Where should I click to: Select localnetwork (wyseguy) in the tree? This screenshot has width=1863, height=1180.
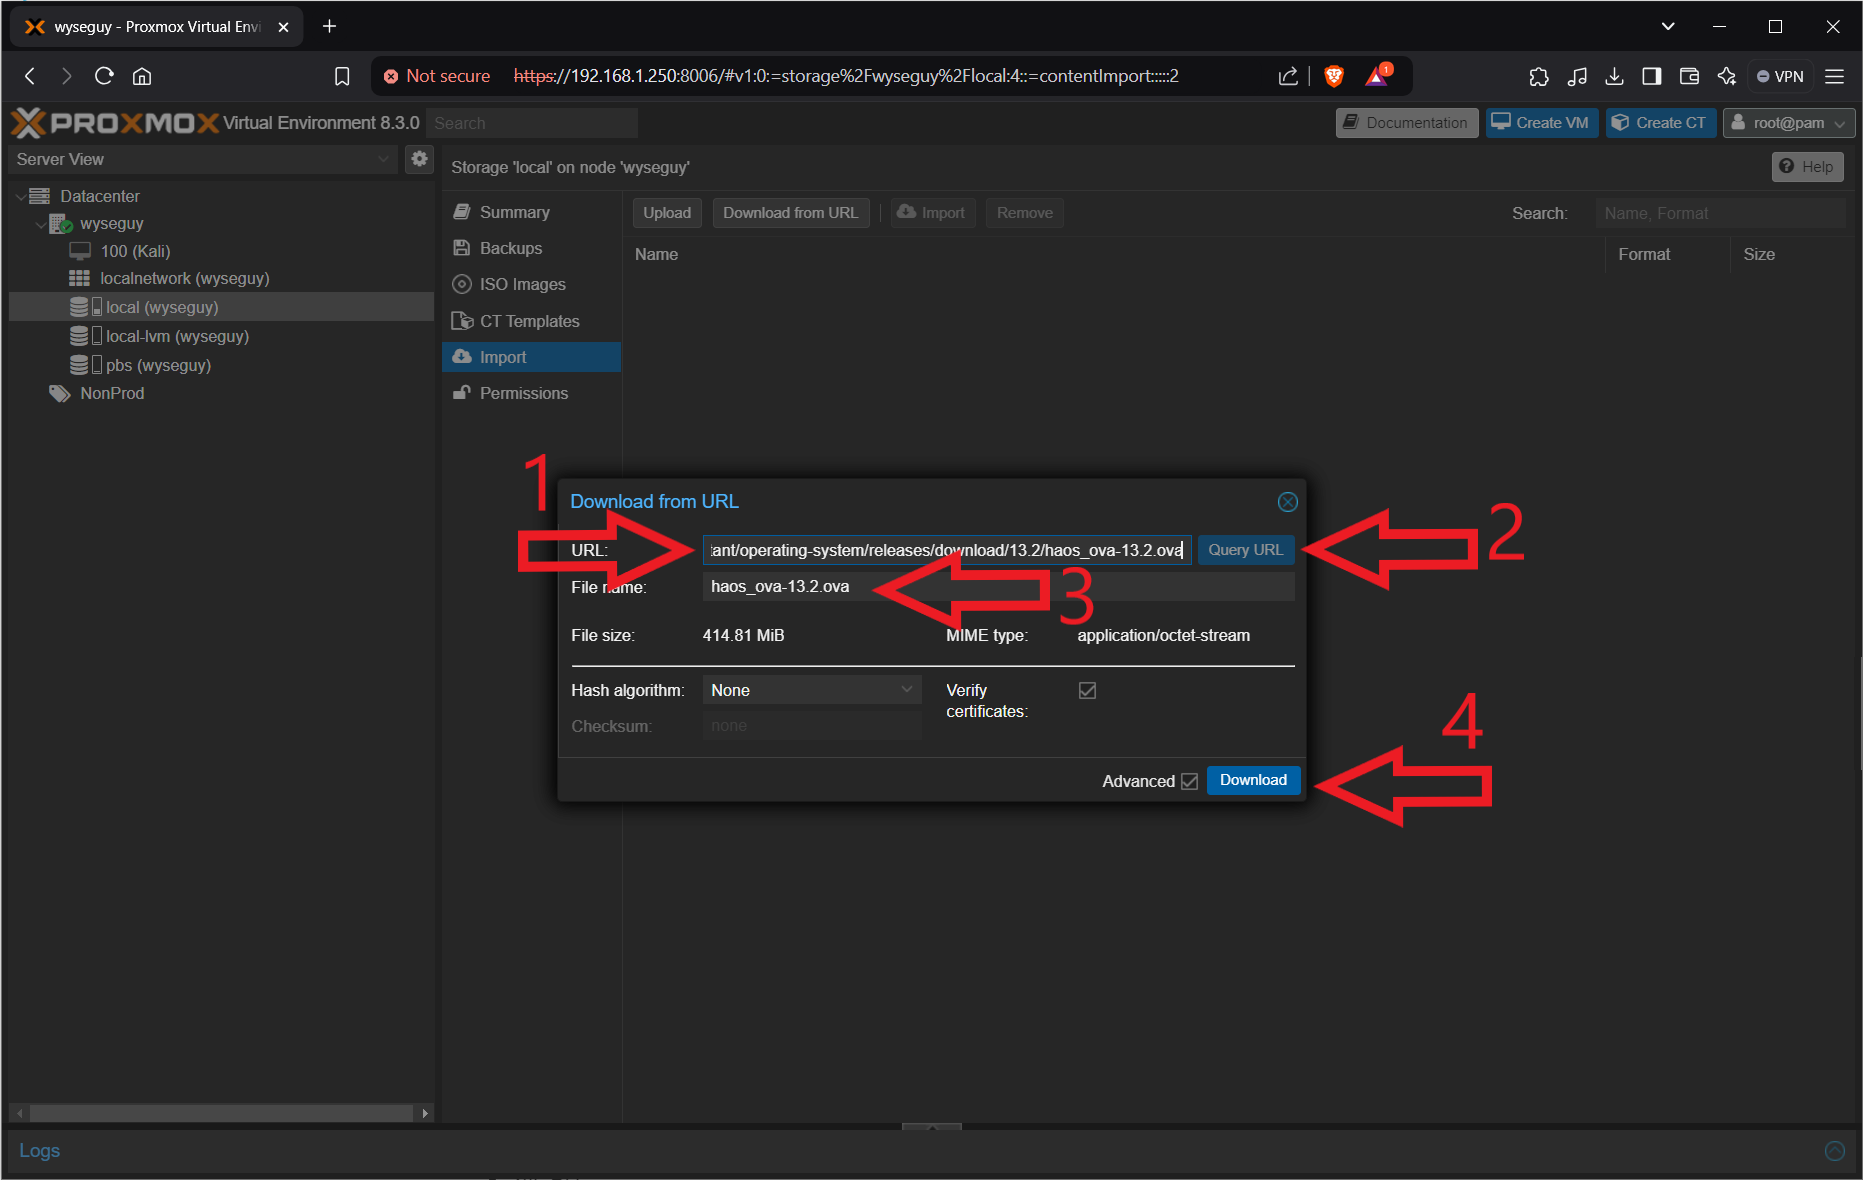click(x=184, y=278)
